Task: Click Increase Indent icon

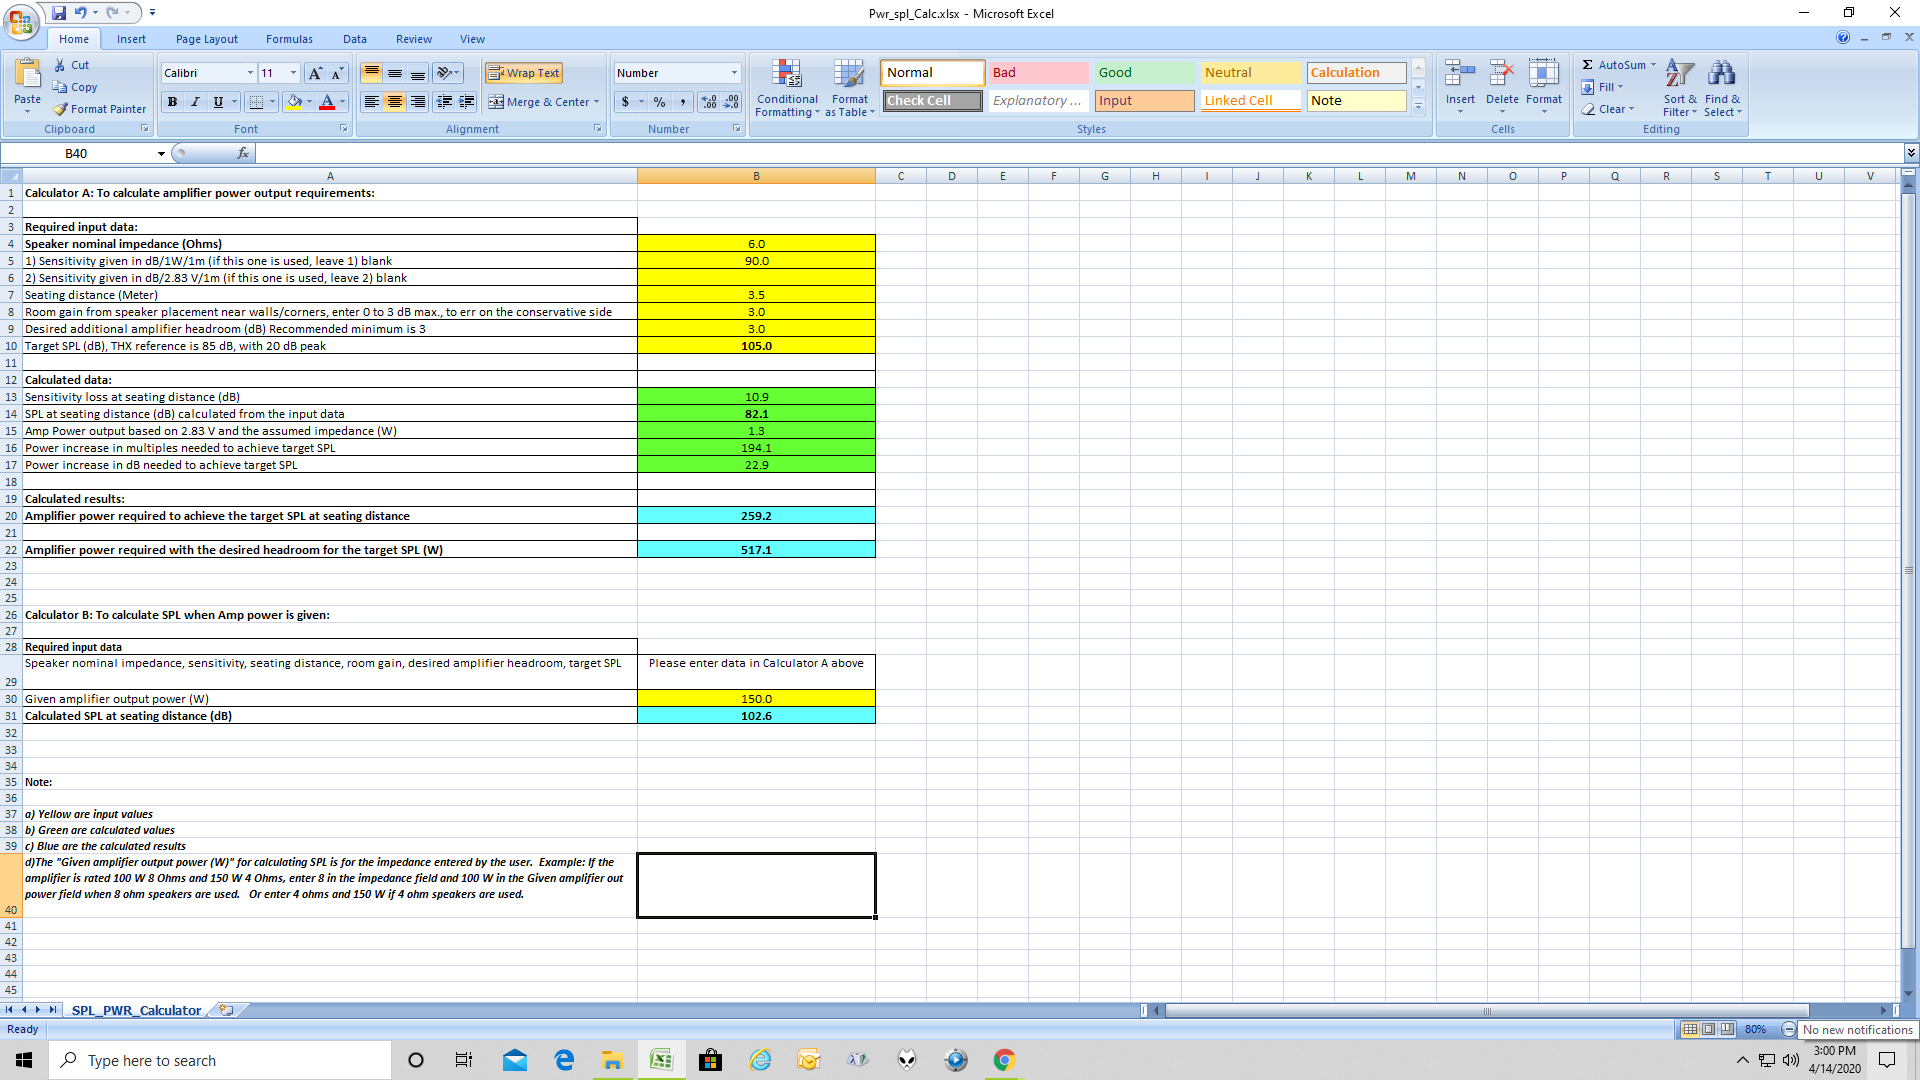Action: coord(466,102)
